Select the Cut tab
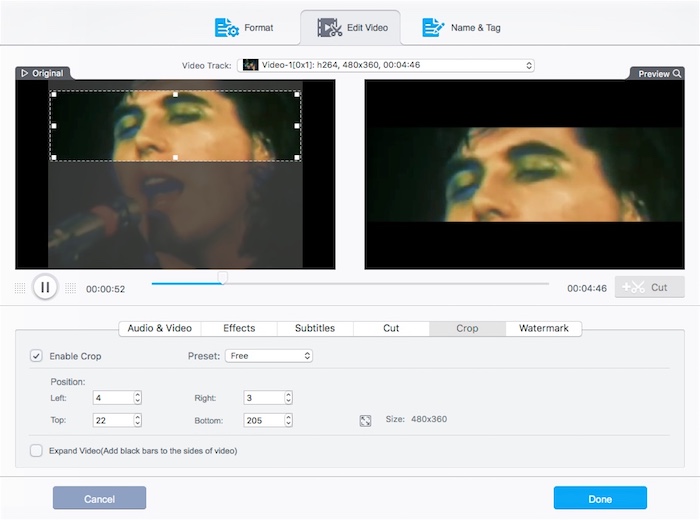The image size is (700, 520). (391, 329)
